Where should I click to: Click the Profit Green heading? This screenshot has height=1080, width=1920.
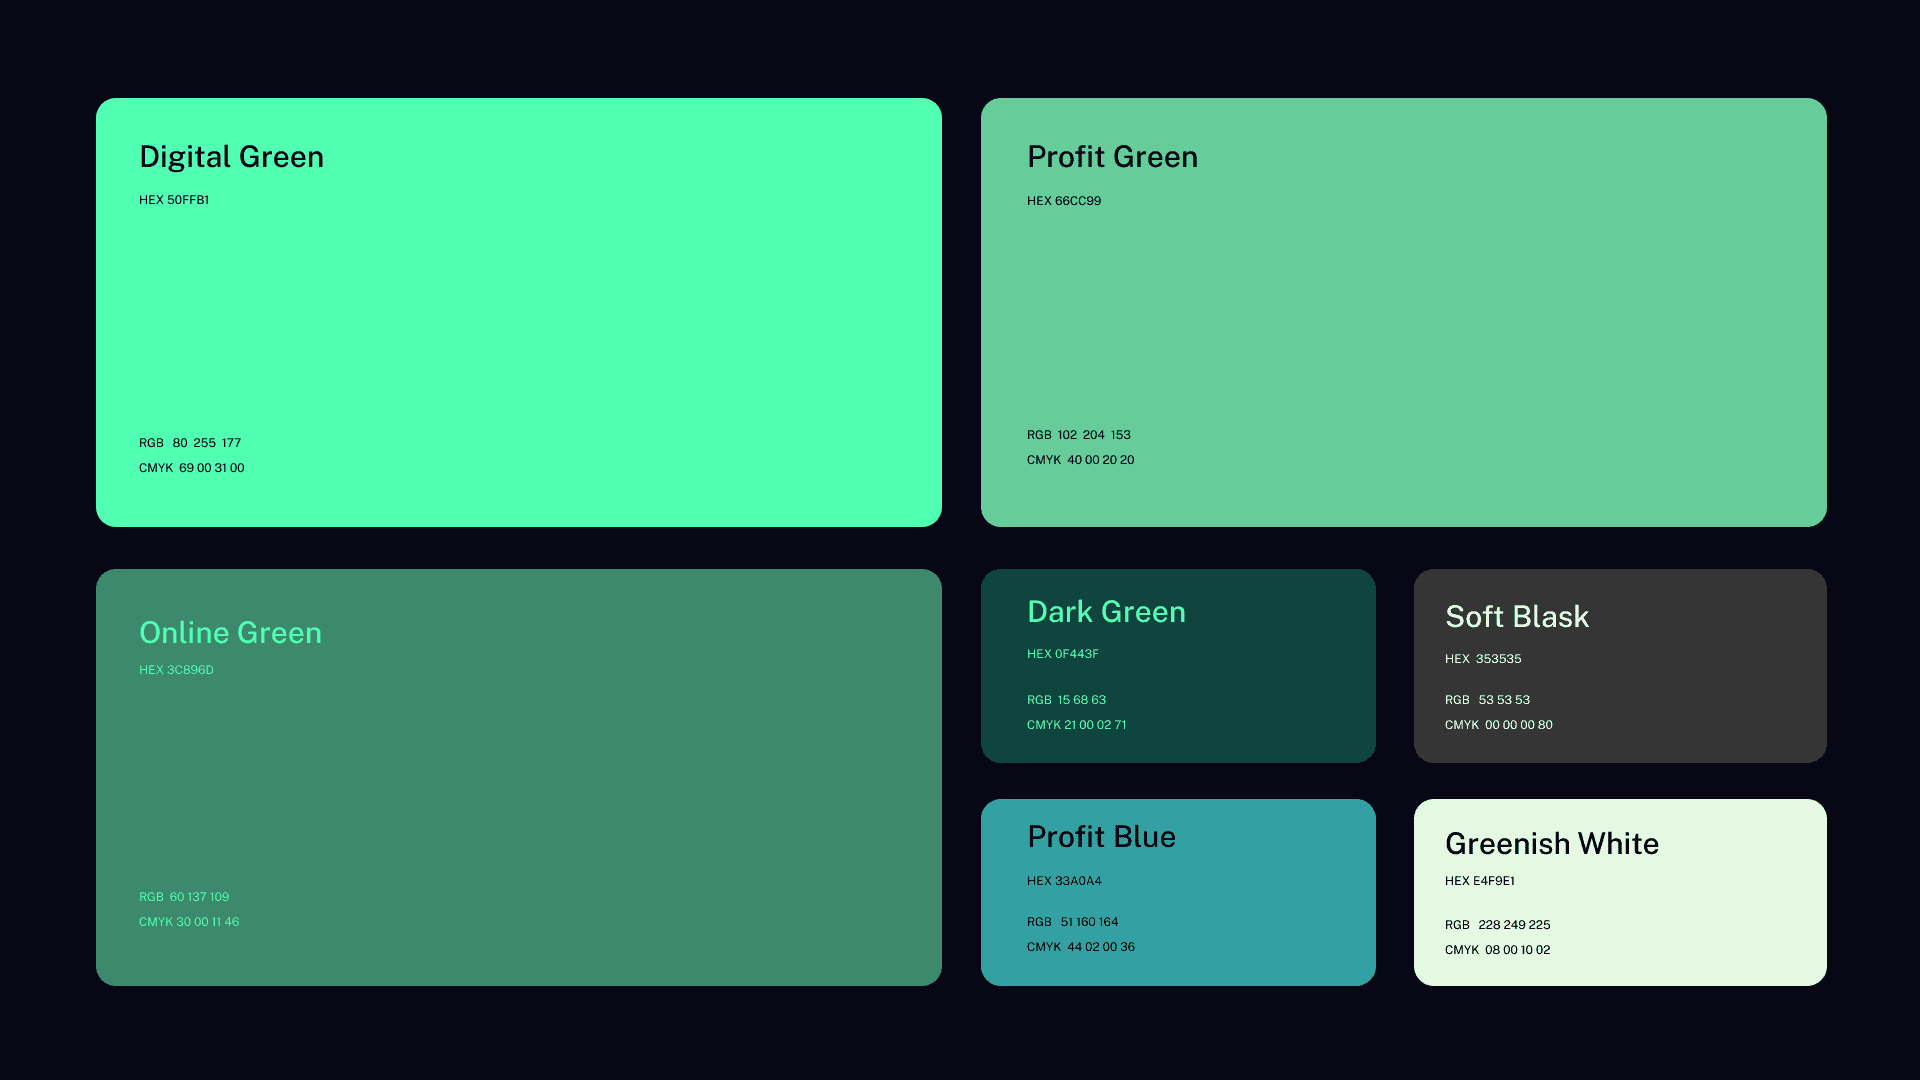point(1112,157)
